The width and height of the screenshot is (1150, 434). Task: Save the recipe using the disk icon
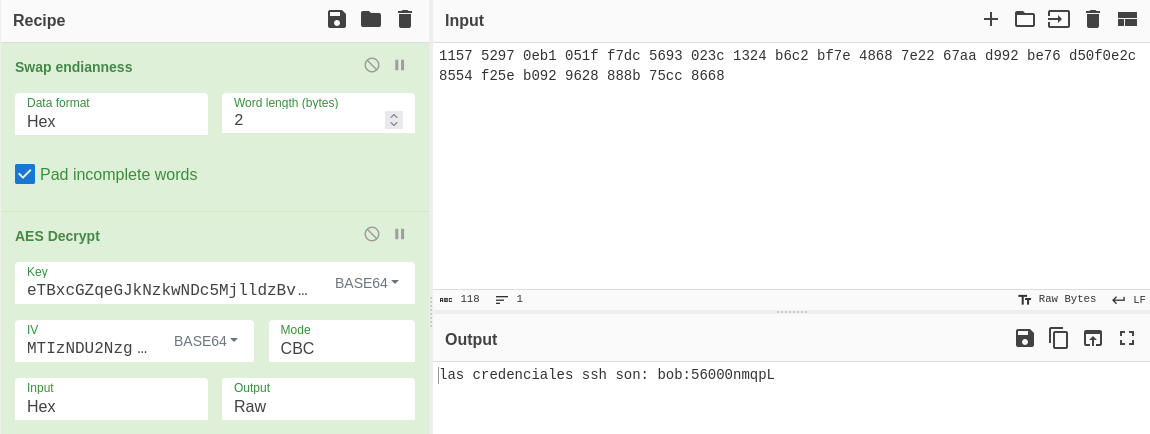tap(337, 20)
